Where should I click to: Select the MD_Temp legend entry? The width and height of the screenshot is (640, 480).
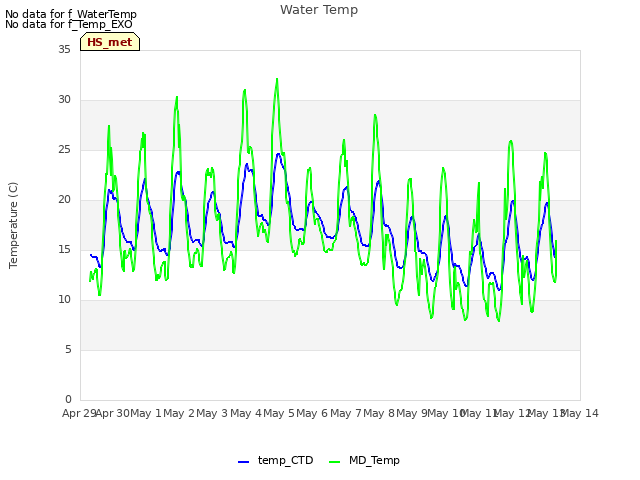pos(364,460)
